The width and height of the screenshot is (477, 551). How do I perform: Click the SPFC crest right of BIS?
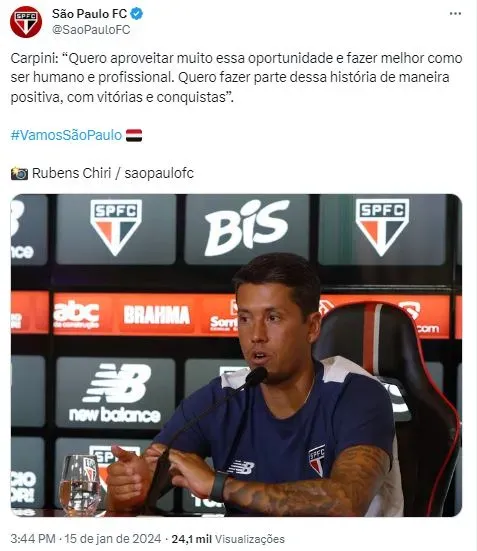click(382, 227)
